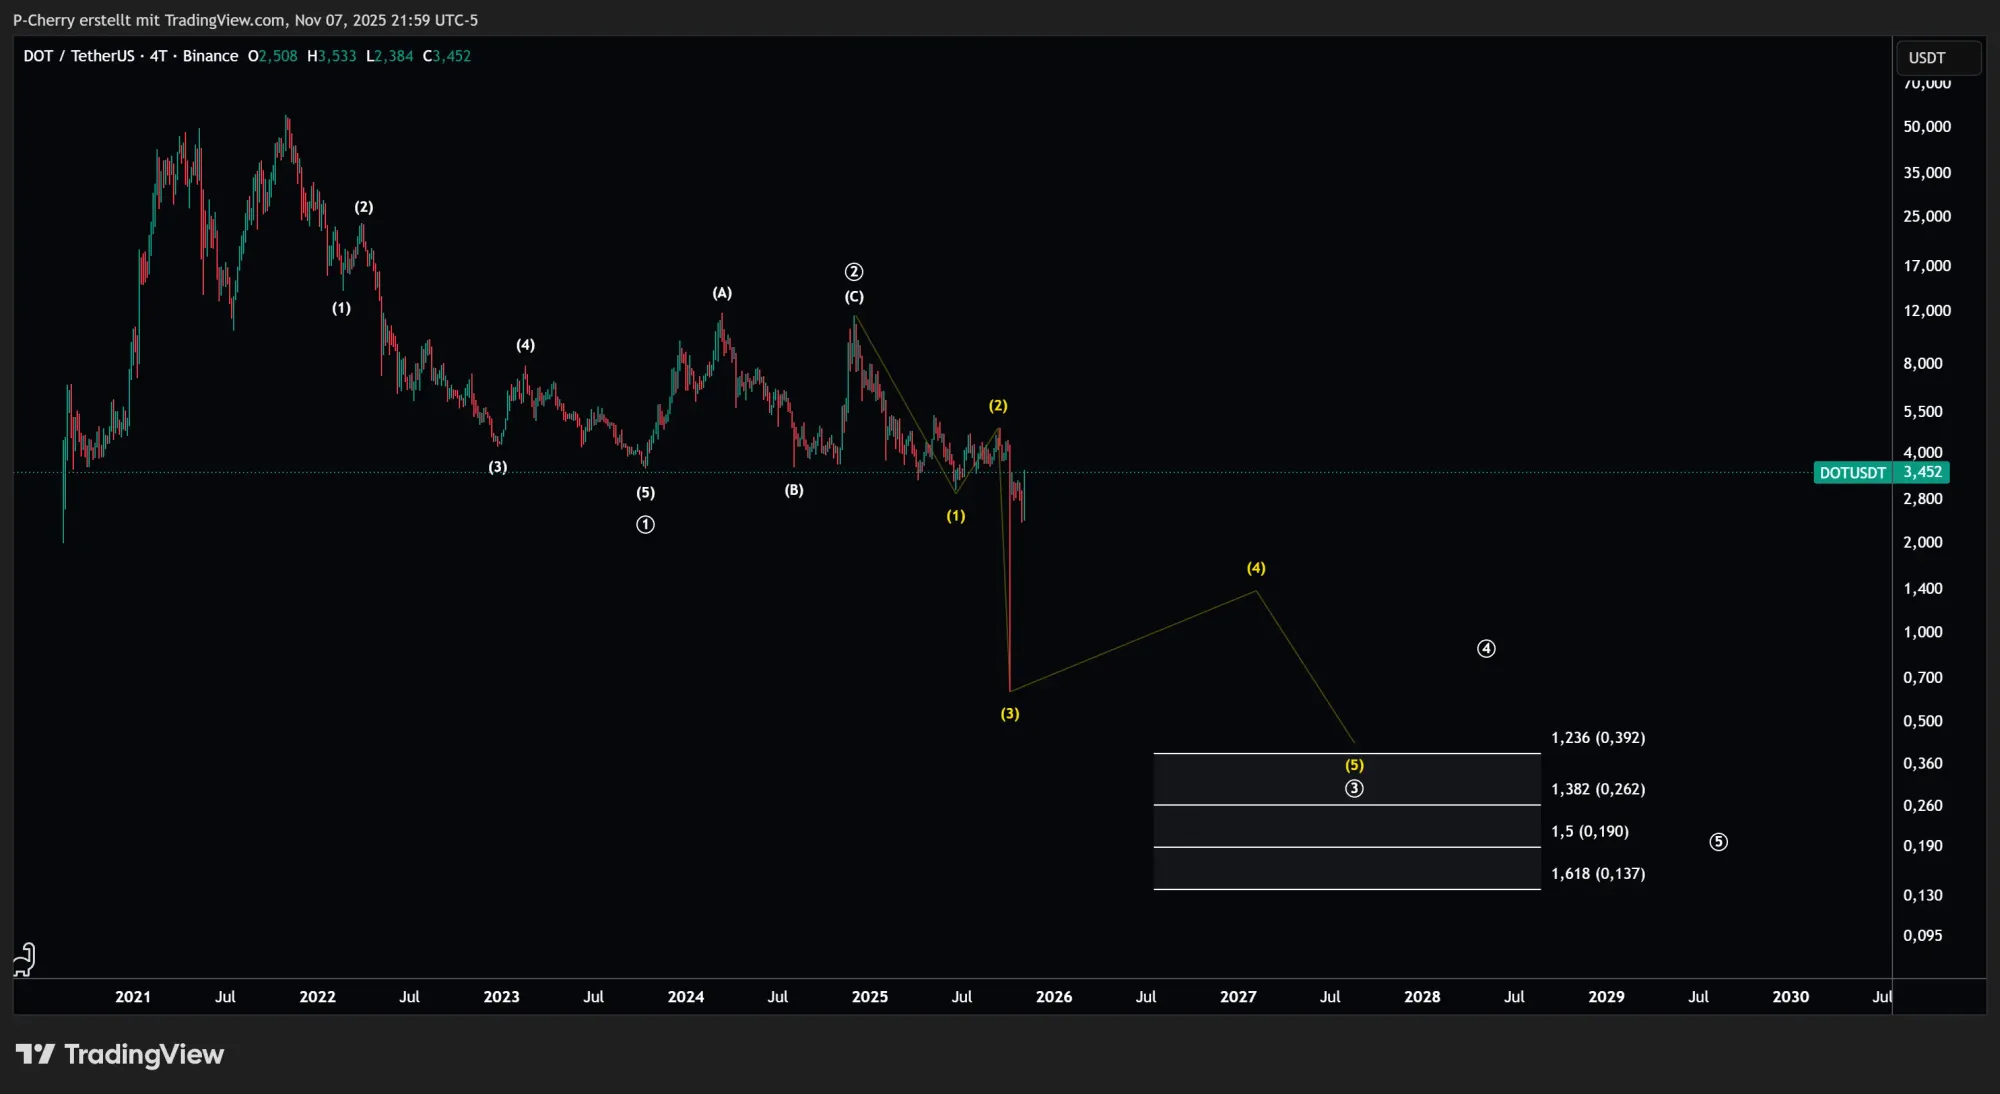Click the yellow (2) wave label near the peak
This screenshot has width=2000, height=1094.
[998, 406]
